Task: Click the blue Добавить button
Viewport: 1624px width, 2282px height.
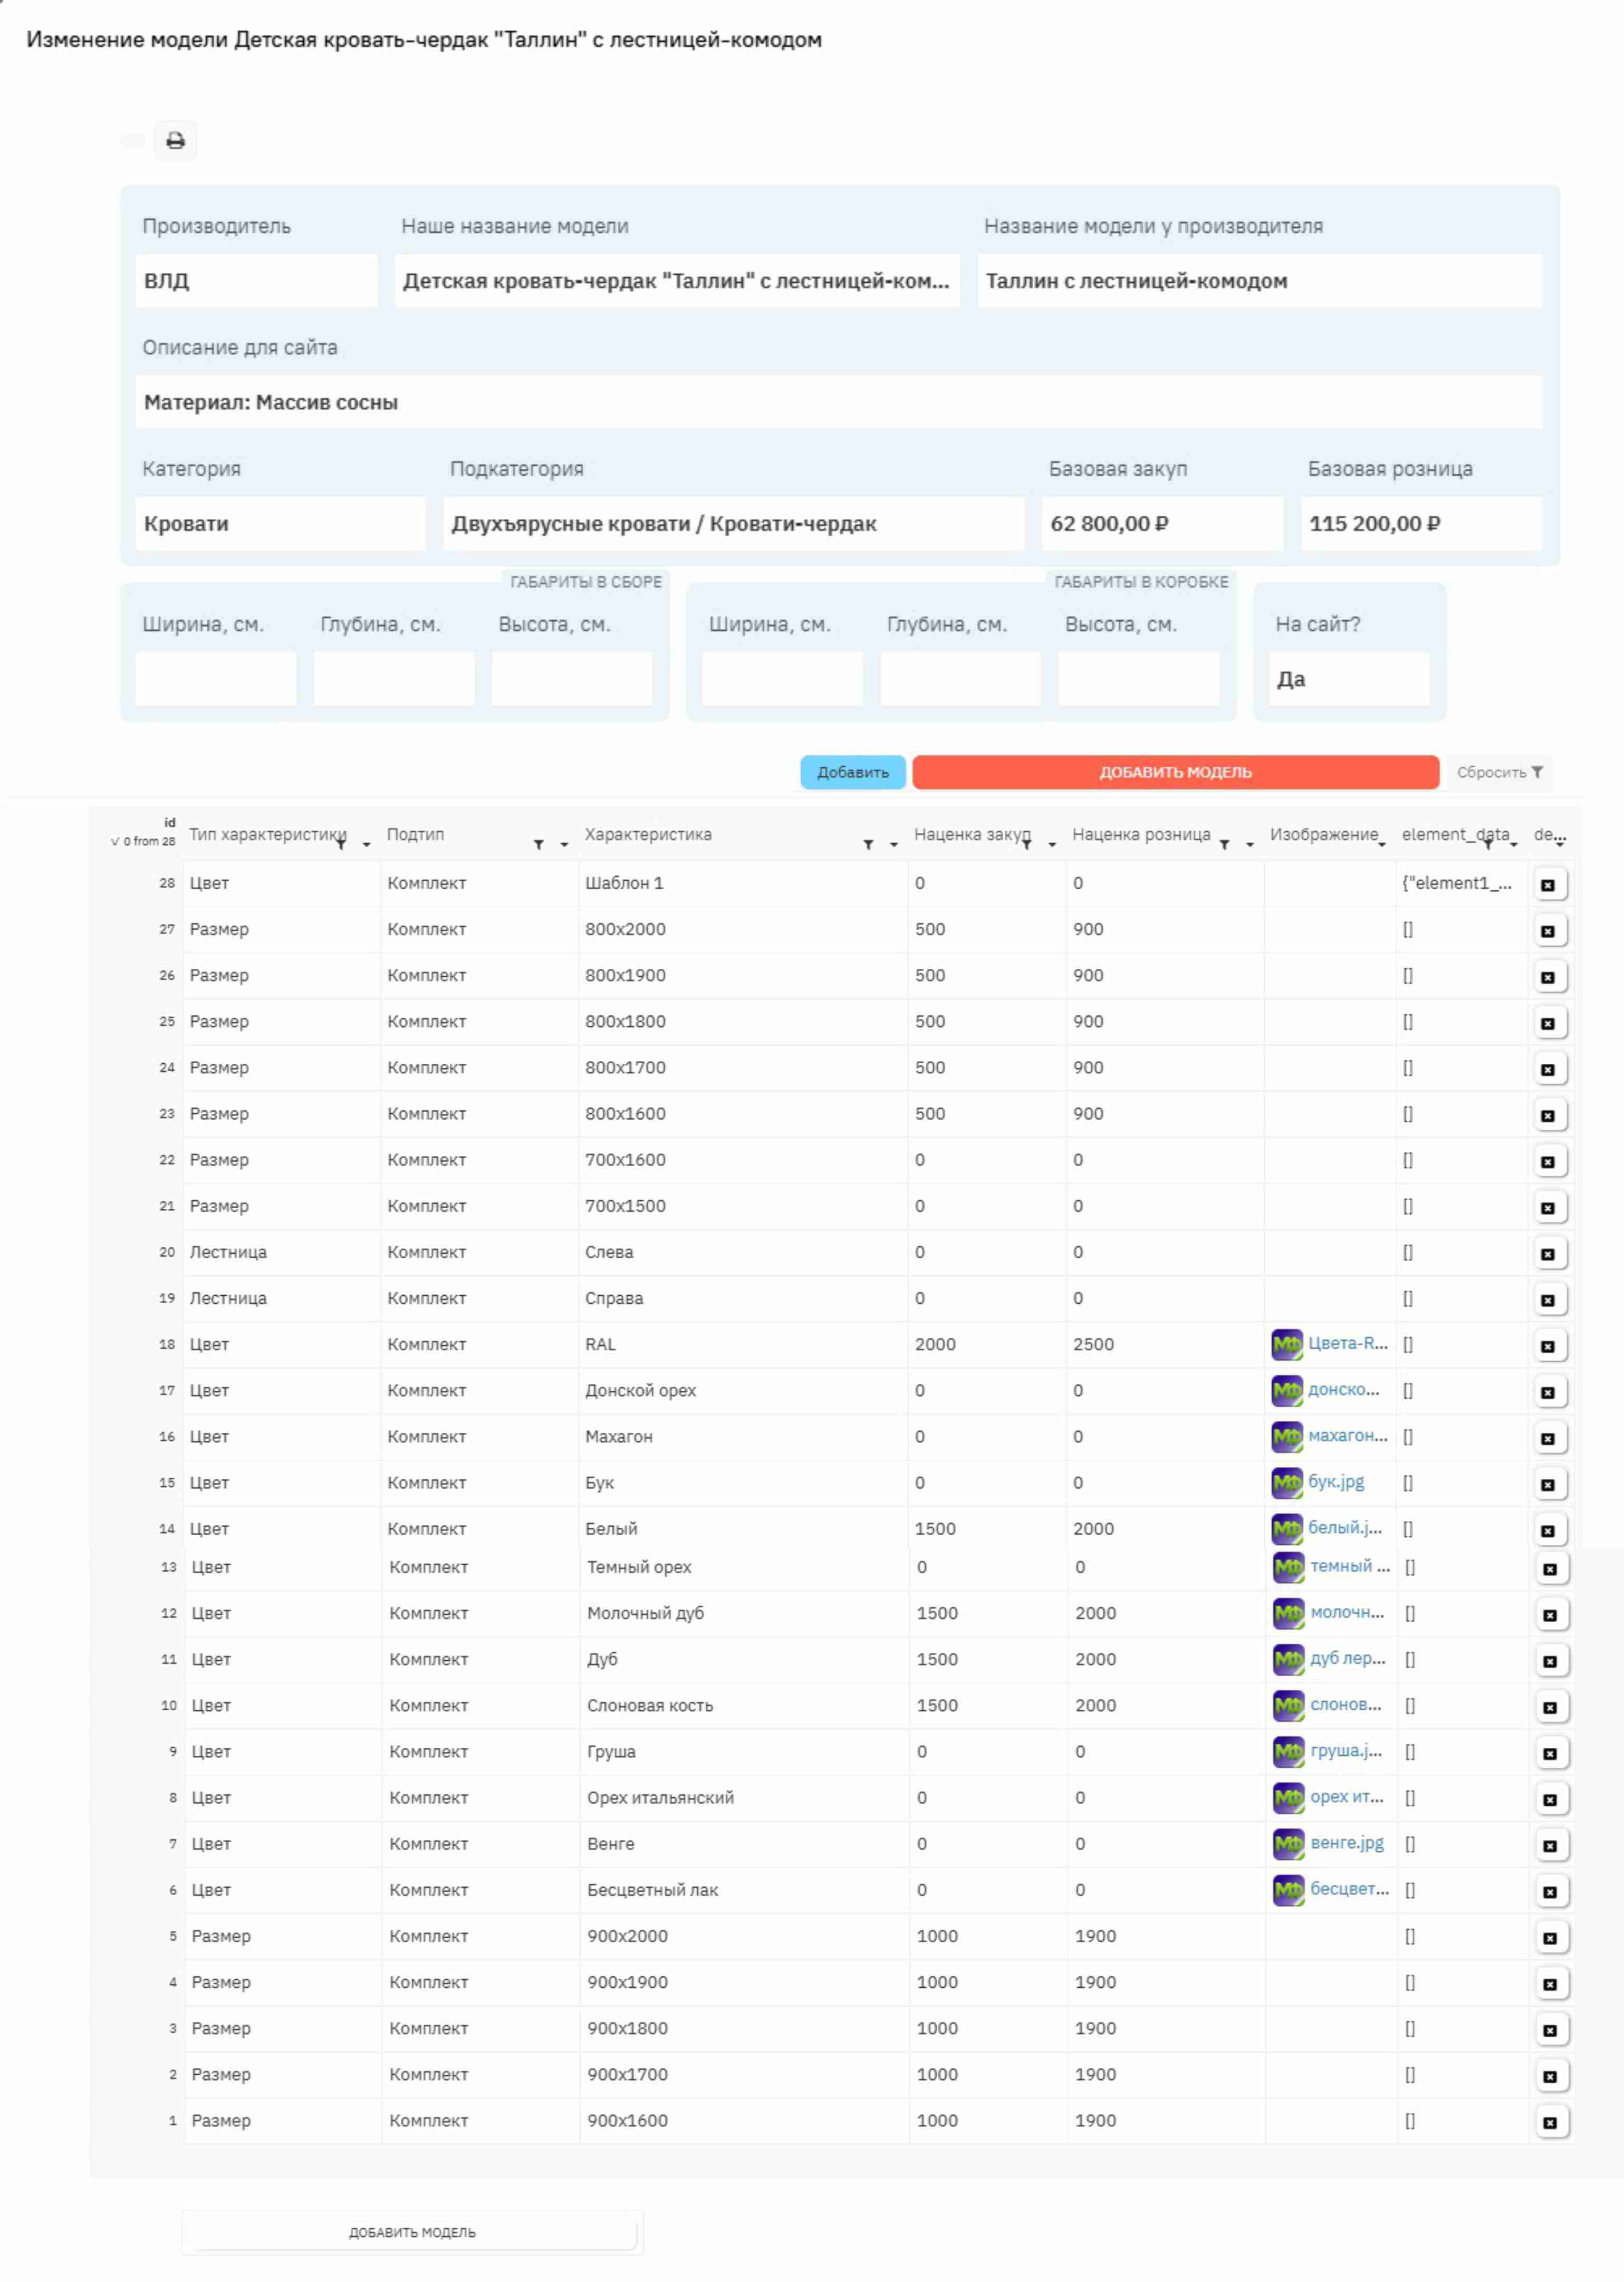Action: pos(852,772)
